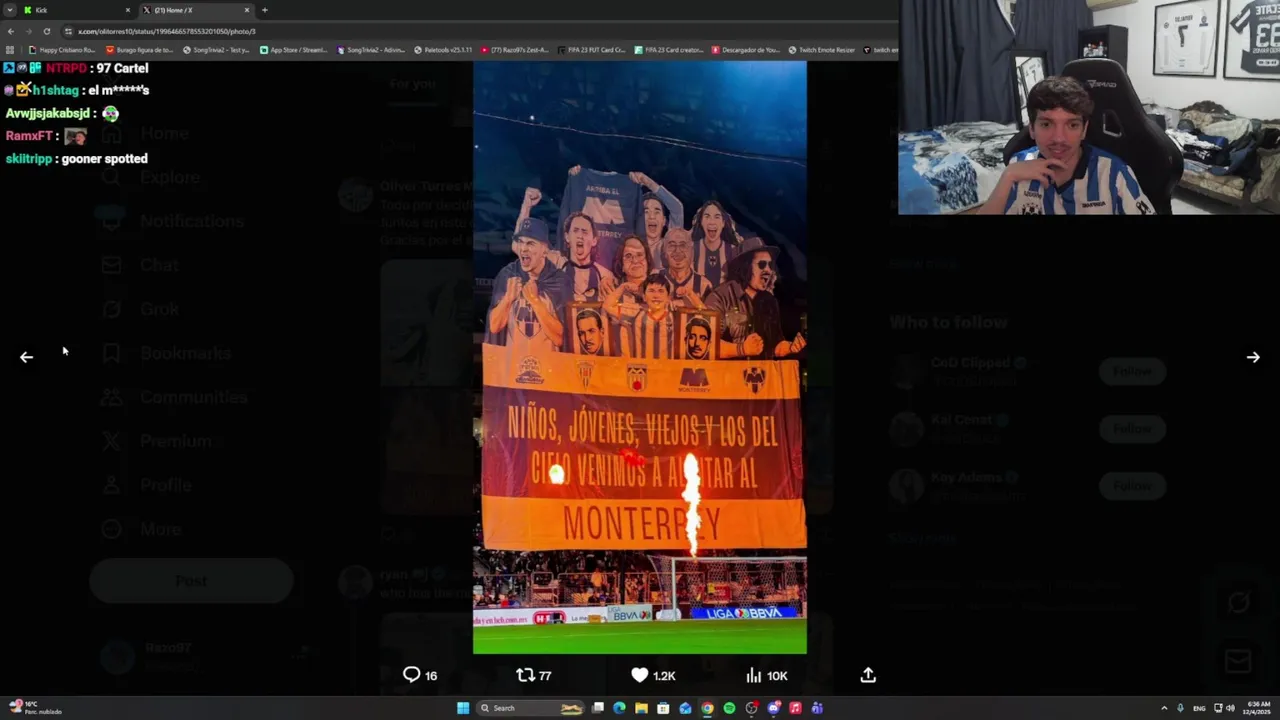Open the browser apps grid in bookmarks bar
The height and width of the screenshot is (720, 1280).
pos(10,50)
